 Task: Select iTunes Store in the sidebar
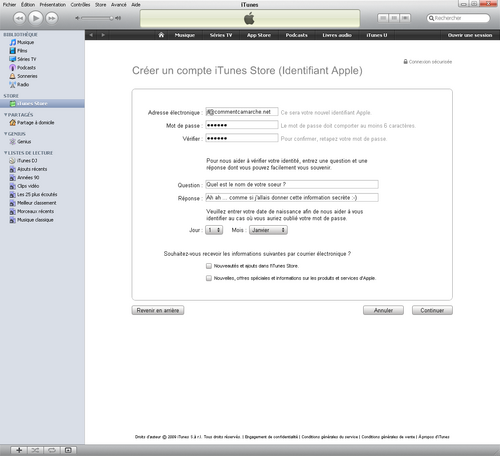[x=42, y=103]
